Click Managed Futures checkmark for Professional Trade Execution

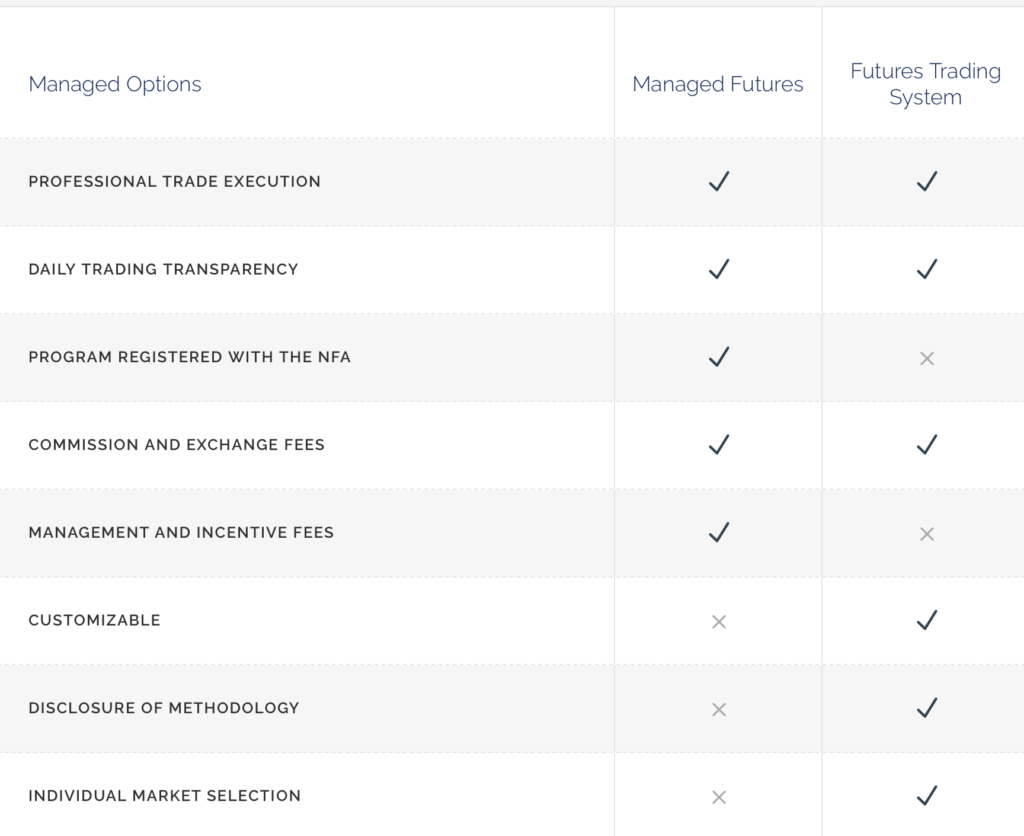pos(719,181)
